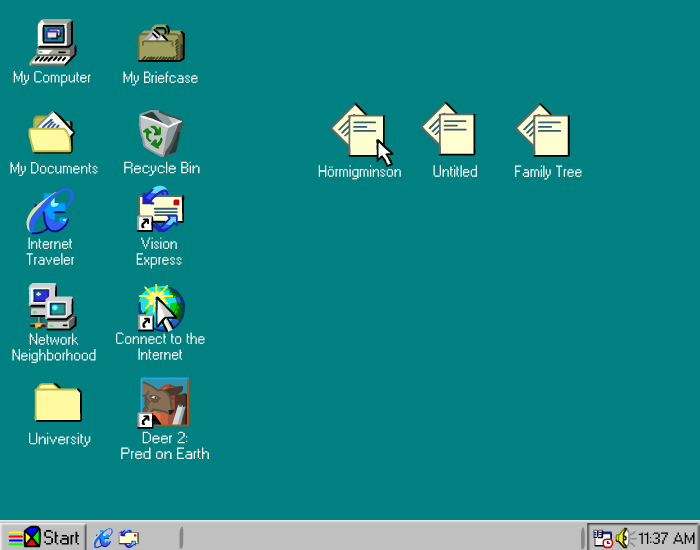Open the Start menu
The width and height of the screenshot is (700, 550).
[x=42, y=537]
